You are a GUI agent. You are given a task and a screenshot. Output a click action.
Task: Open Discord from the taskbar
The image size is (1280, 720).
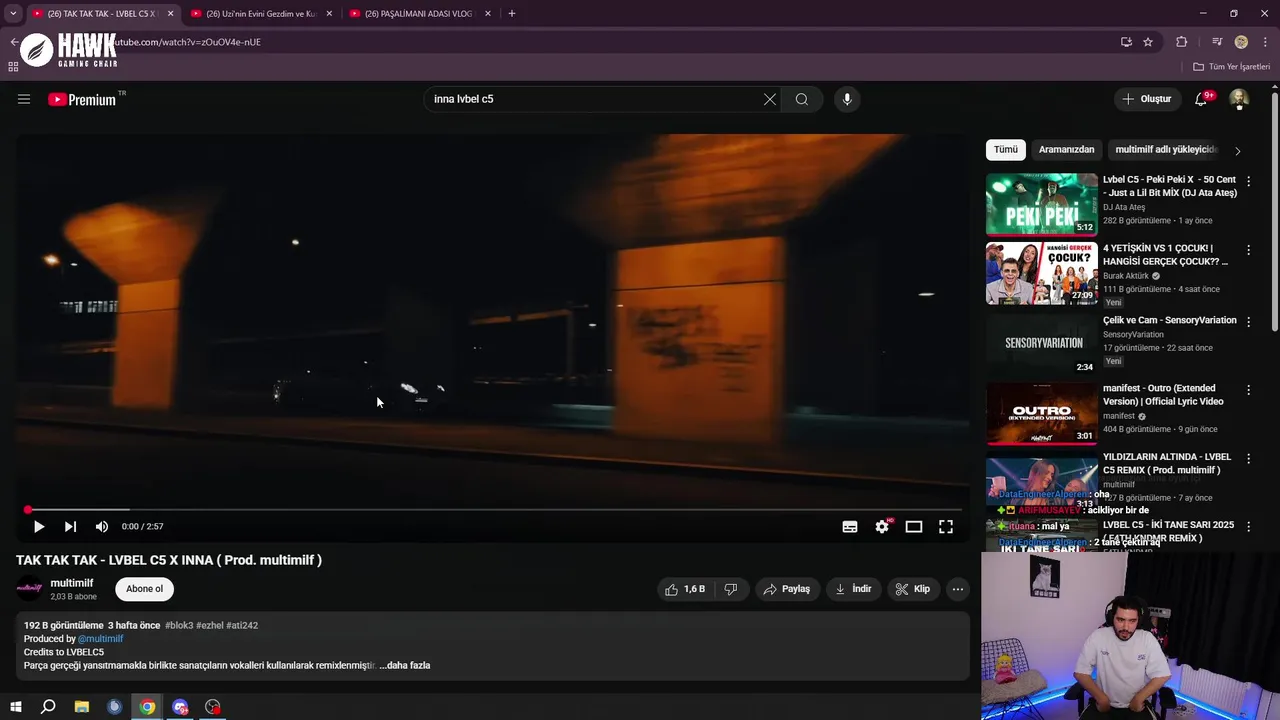(180, 707)
